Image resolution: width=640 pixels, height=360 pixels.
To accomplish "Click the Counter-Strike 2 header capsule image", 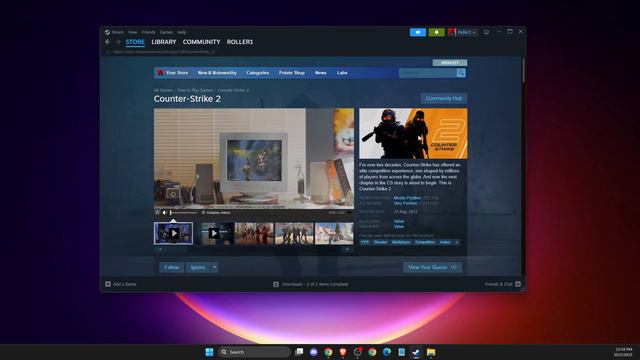I will click(413, 133).
